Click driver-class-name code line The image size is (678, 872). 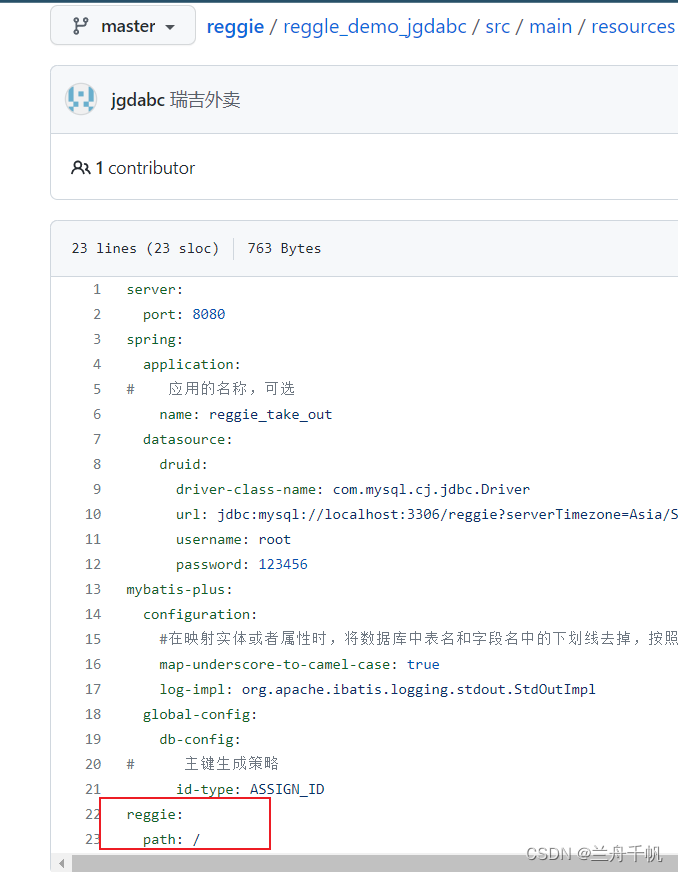pyautogui.click(x=353, y=489)
